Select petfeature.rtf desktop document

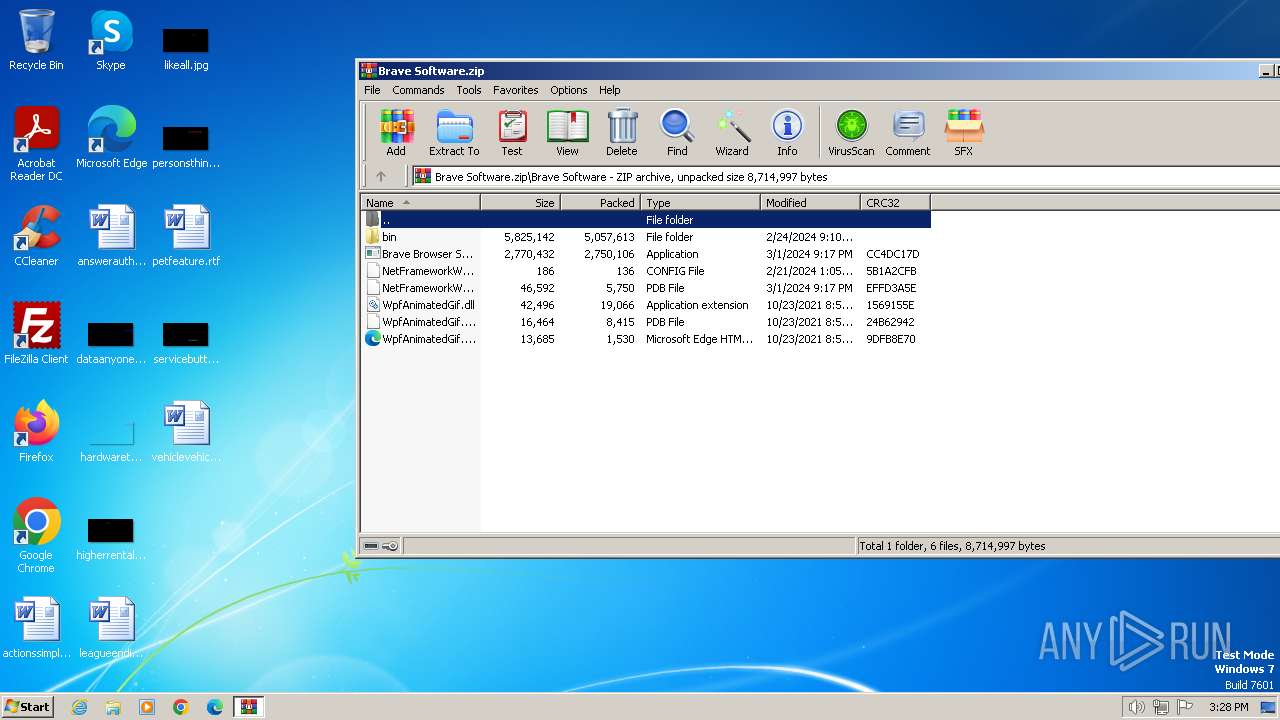tap(186, 236)
